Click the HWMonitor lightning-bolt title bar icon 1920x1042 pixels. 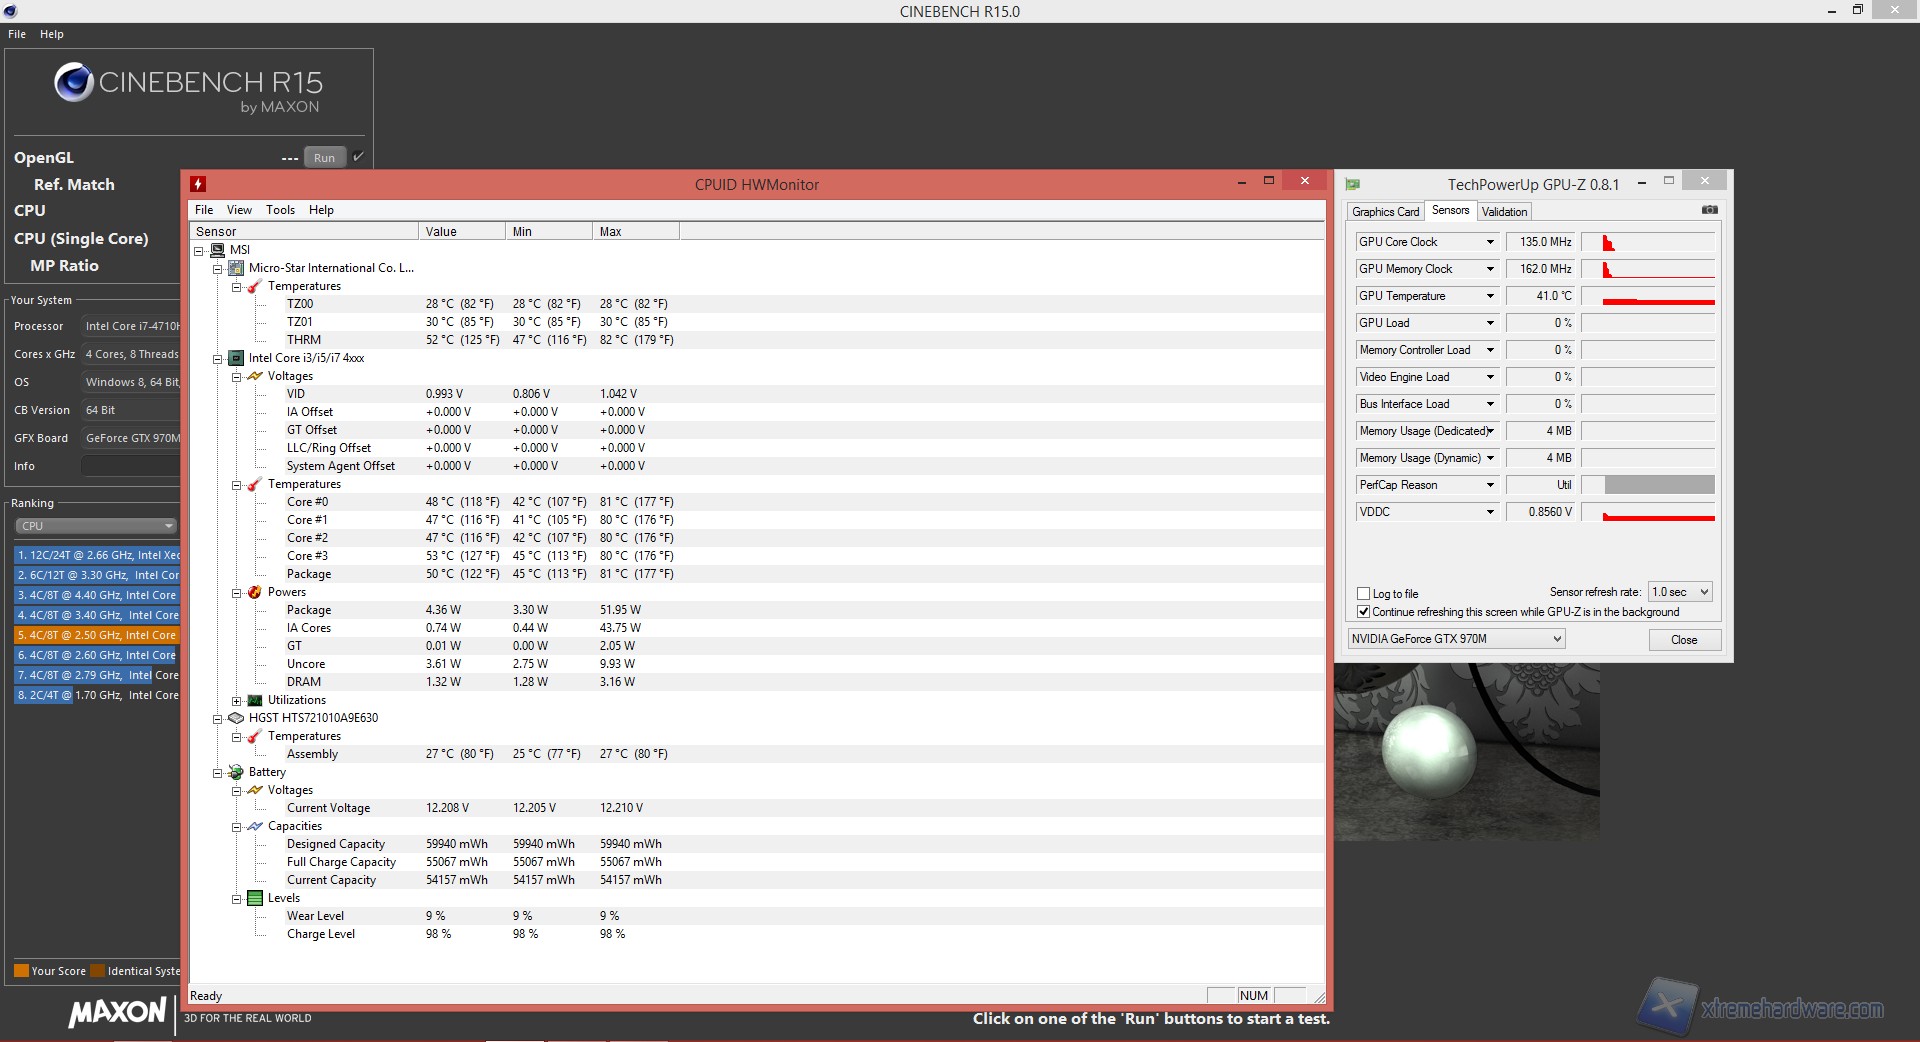point(198,184)
